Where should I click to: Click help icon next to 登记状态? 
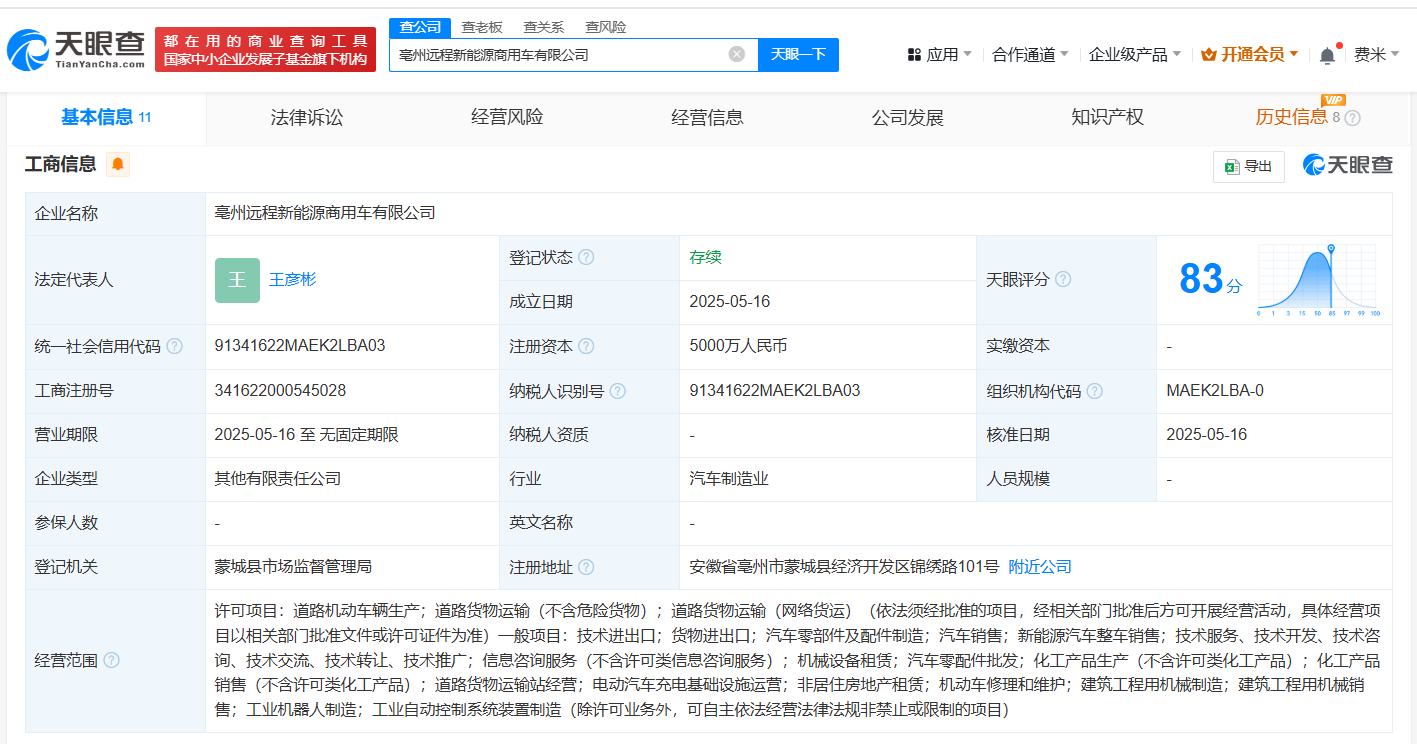click(586, 258)
